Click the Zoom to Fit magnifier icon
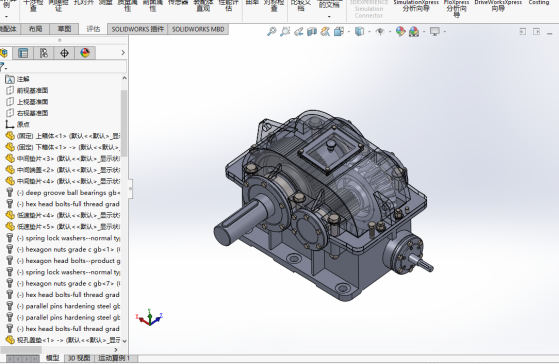 tap(272, 32)
